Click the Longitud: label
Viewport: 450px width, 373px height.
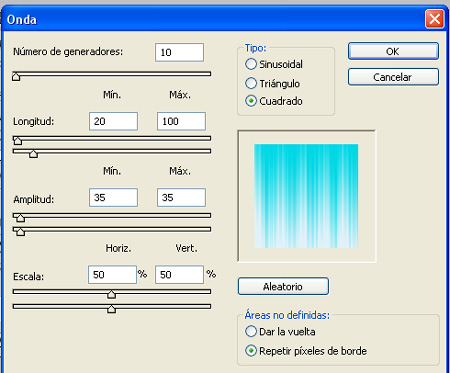tap(33, 121)
